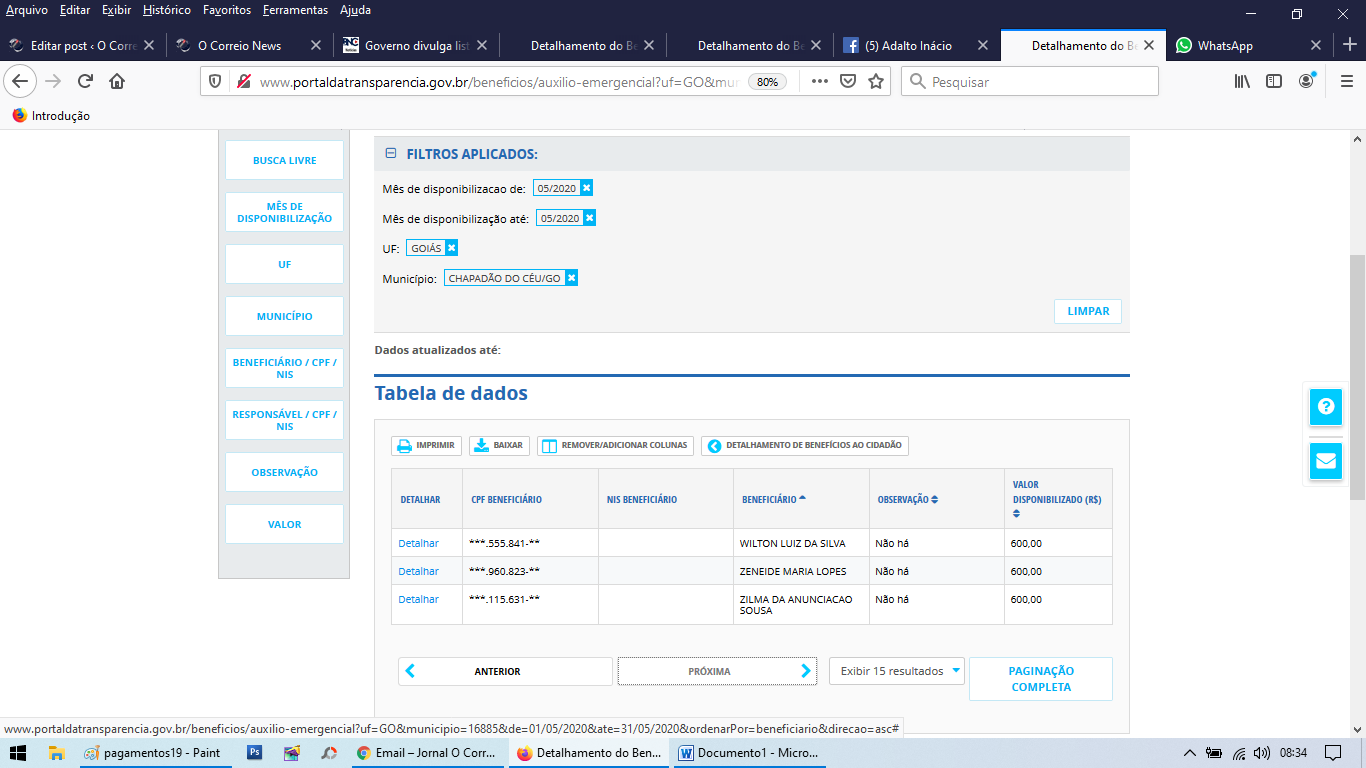The image size is (1366, 768).
Task: Go to ANTERIOR page
Action: (x=505, y=671)
